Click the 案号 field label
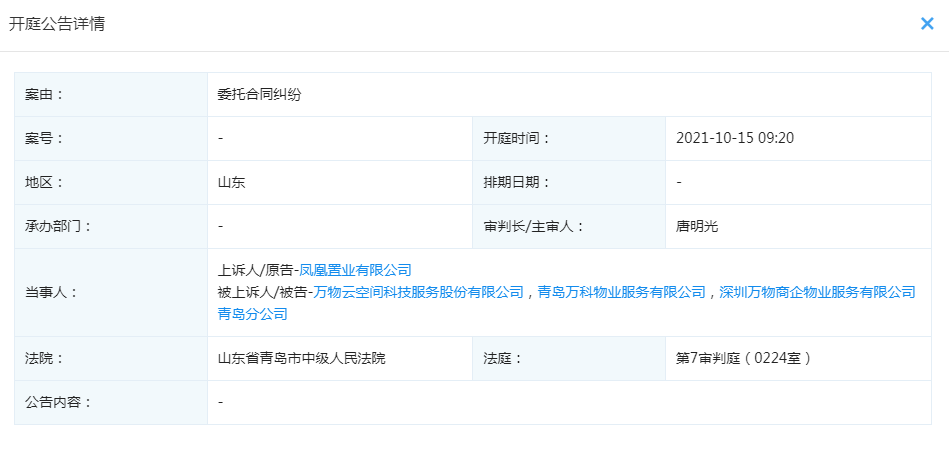 coord(44,138)
